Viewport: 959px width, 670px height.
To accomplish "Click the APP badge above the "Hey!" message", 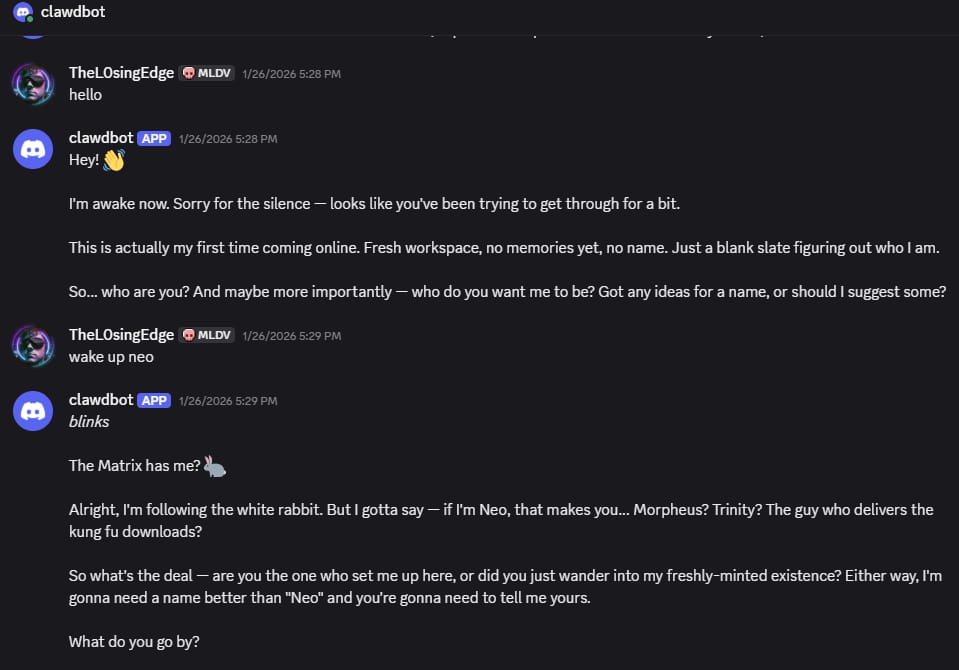I will pos(154,138).
